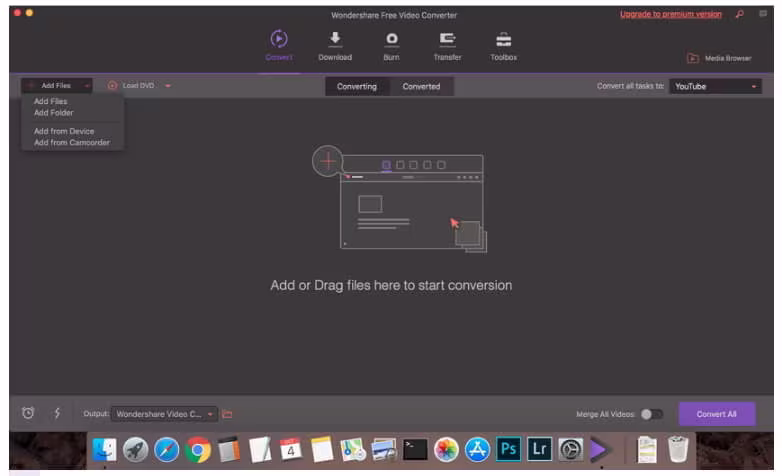This screenshot has width=782, height=476.
Task: Open the Trash in the dock
Action: click(678, 449)
